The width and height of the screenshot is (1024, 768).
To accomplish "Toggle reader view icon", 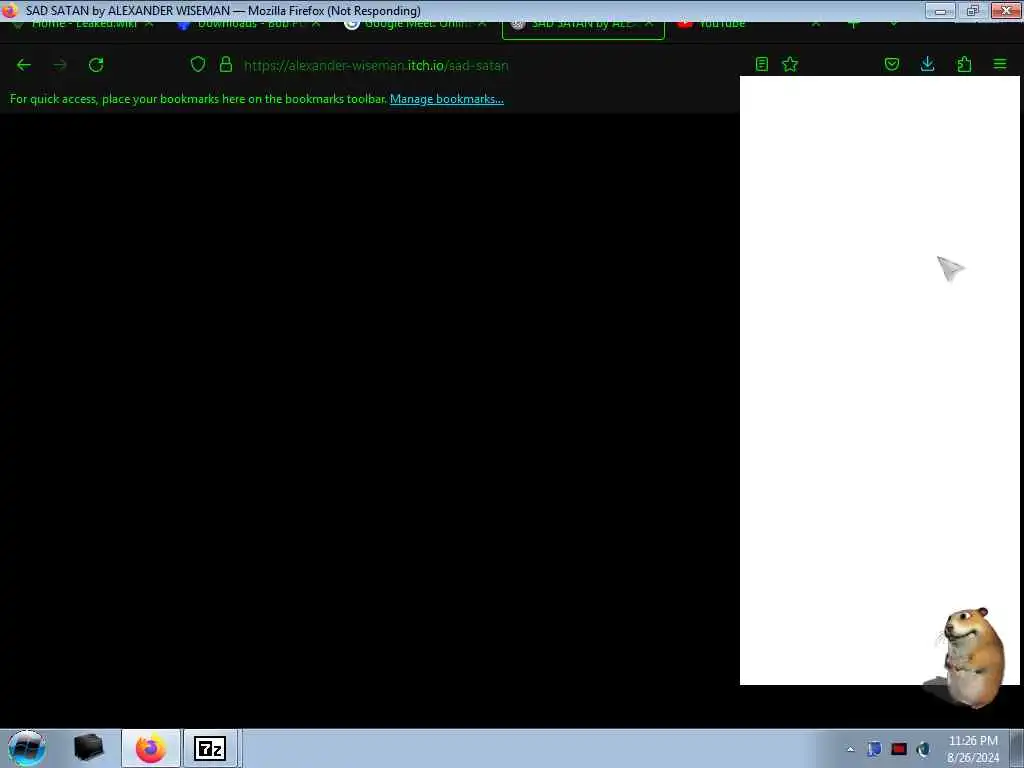I will 761,64.
